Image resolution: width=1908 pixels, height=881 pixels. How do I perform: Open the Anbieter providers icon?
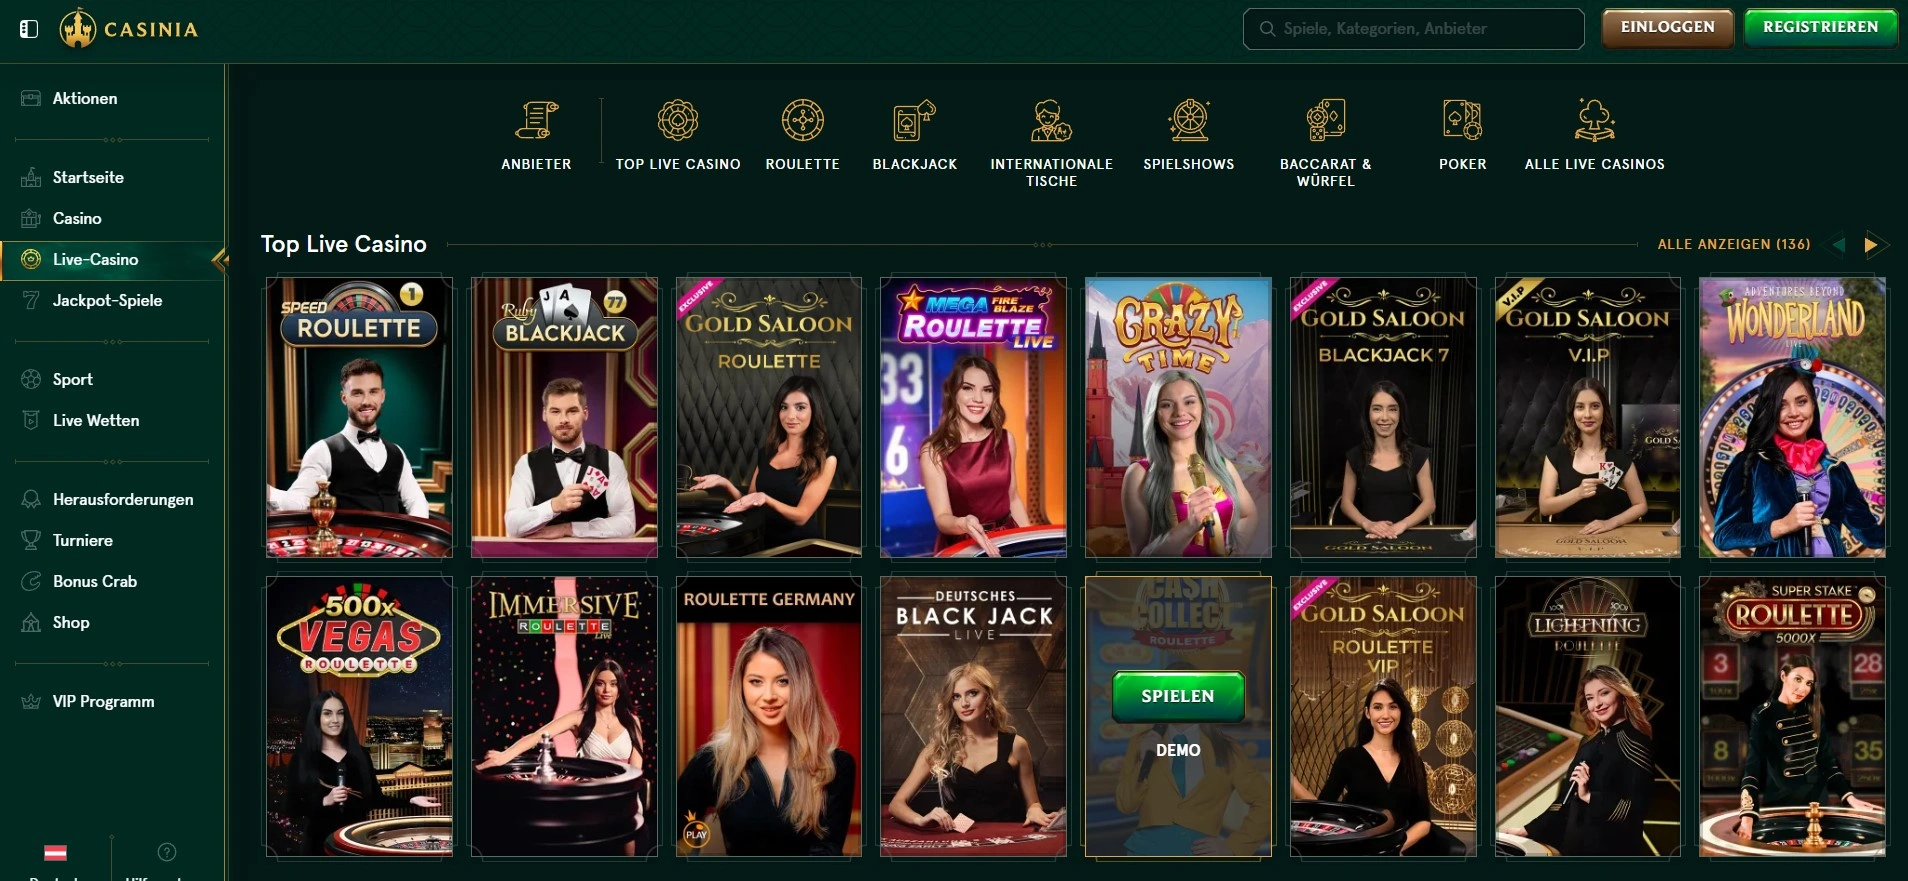(x=536, y=120)
